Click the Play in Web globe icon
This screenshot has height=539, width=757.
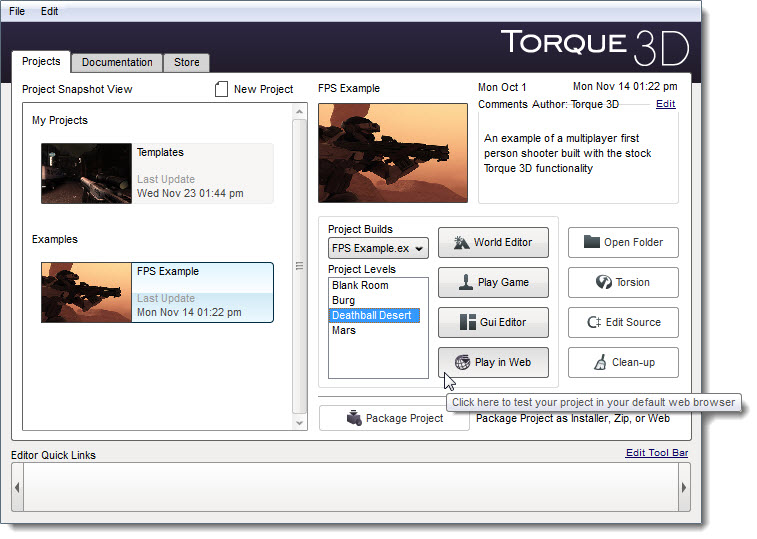coord(463,362)
